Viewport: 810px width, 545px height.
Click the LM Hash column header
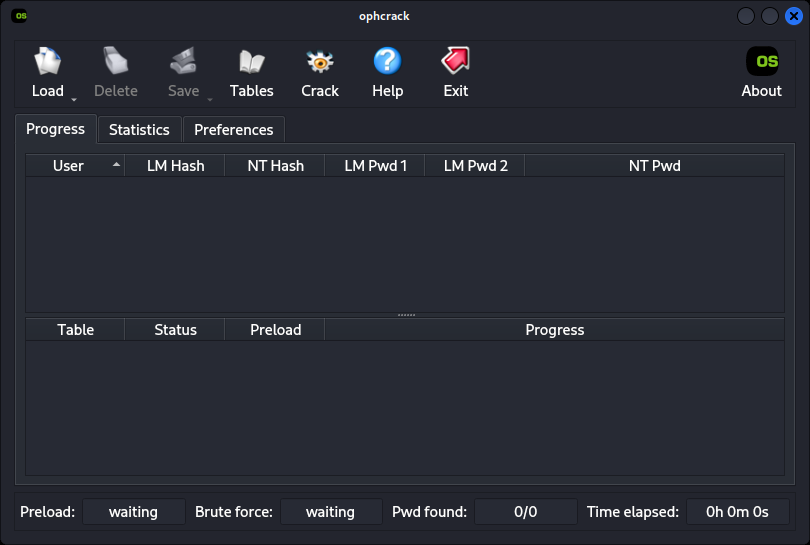[x=175, y=166]
